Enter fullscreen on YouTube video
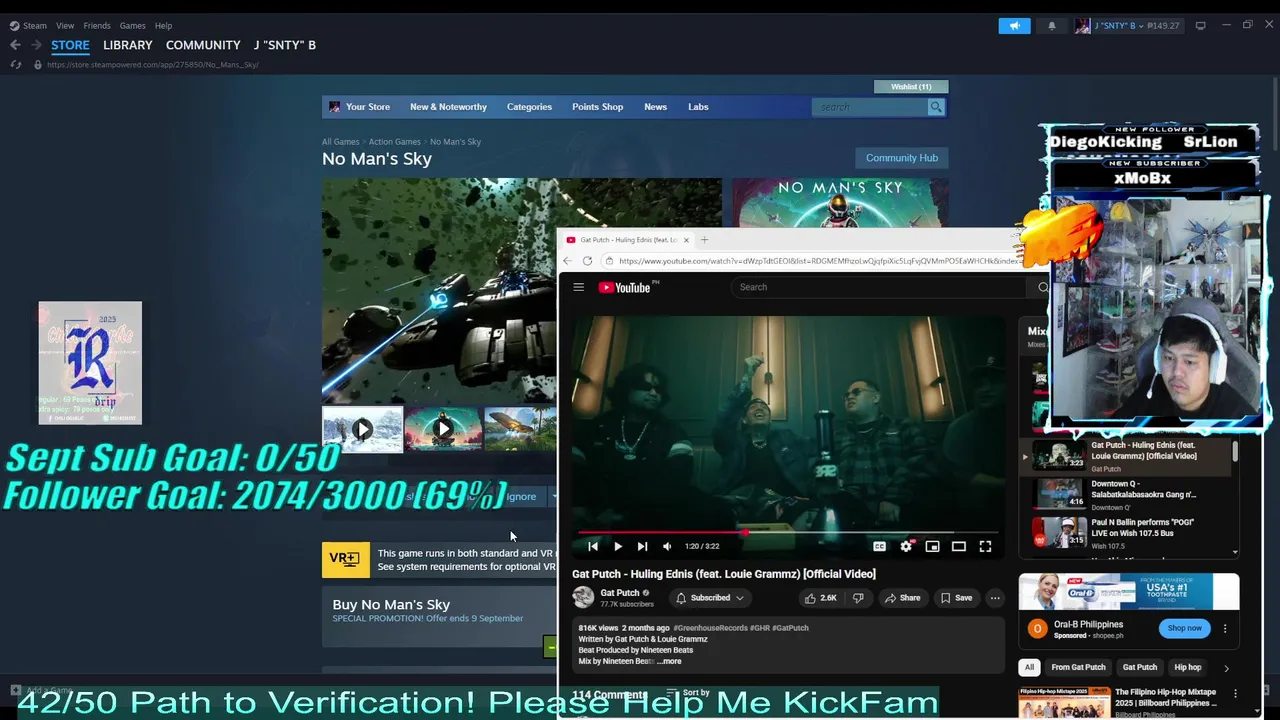Viewport: 1280px width, 720px height. 985,546
